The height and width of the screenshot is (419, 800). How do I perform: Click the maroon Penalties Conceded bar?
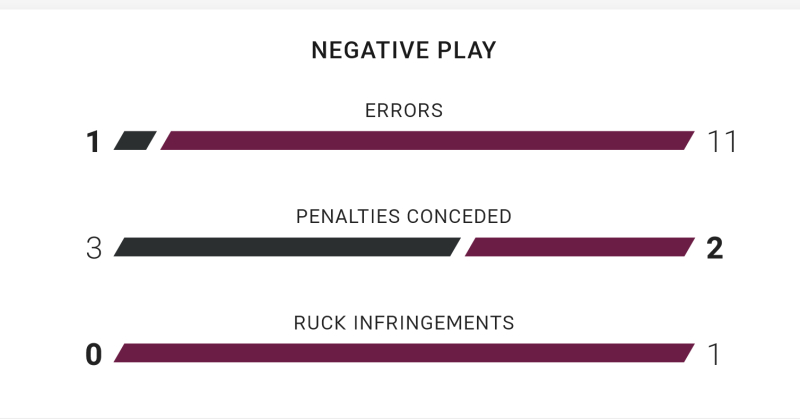580,247
